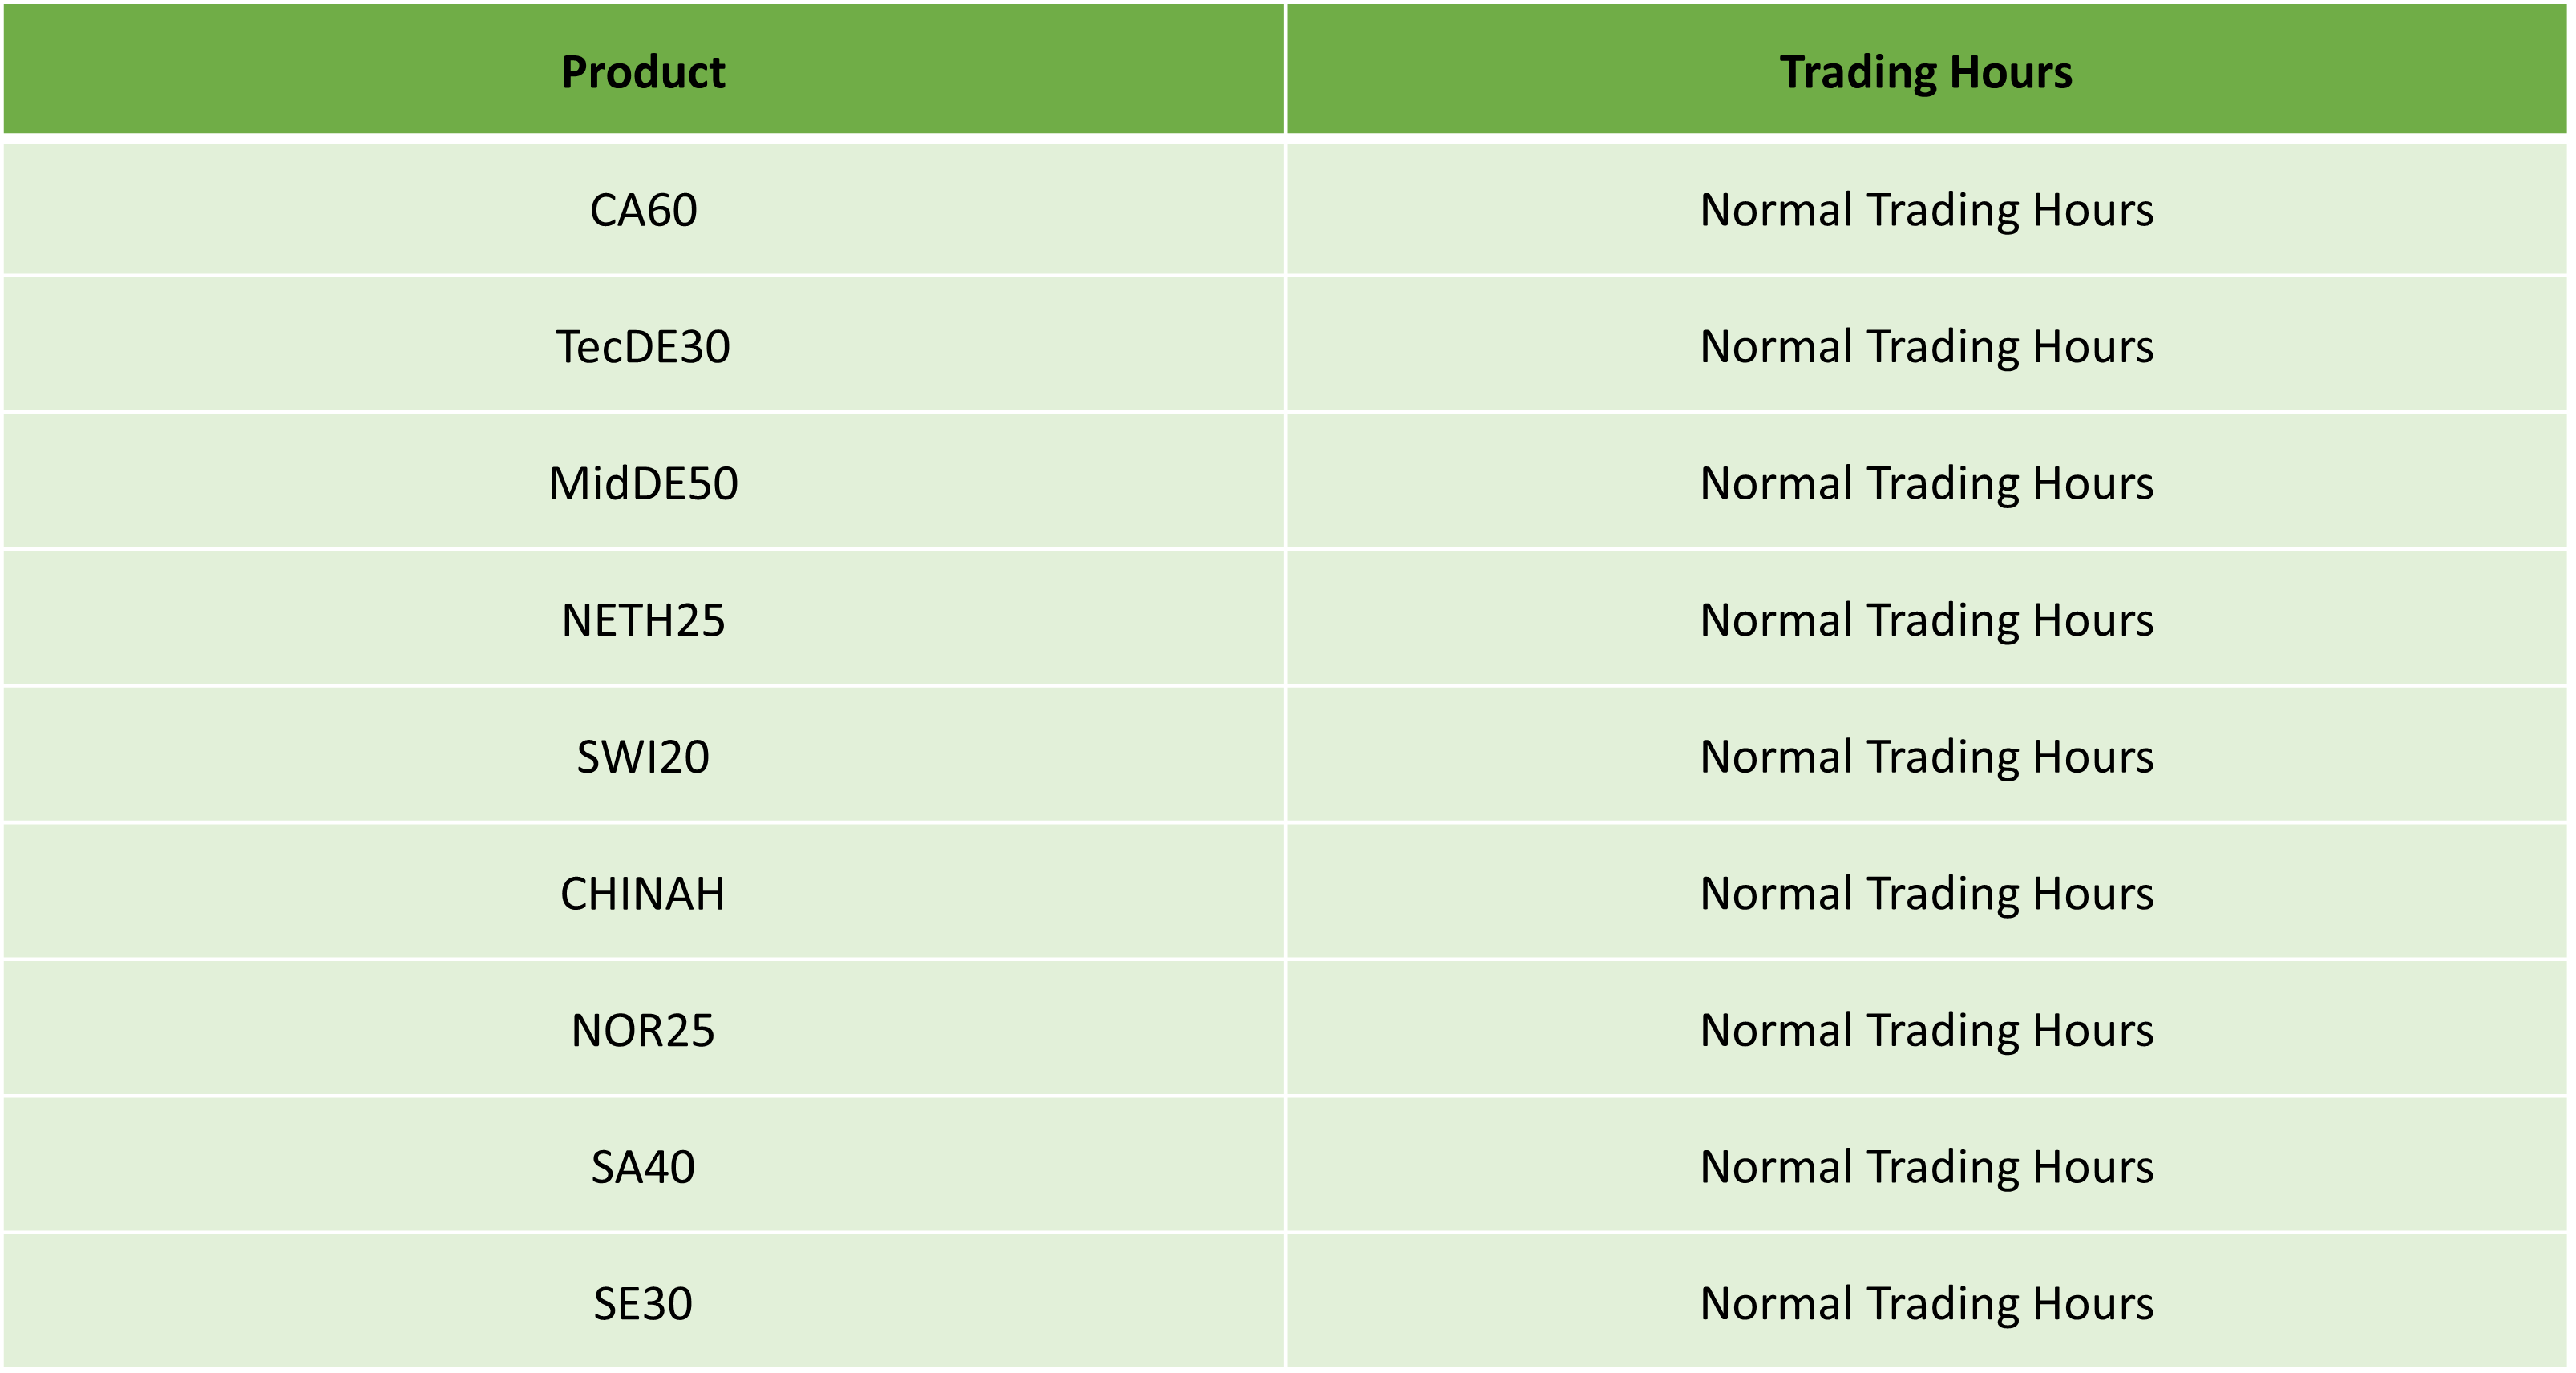Click trading hours cell for SWI20
This screenshot has height=1373, width=2576.
tap(1926, 756)
